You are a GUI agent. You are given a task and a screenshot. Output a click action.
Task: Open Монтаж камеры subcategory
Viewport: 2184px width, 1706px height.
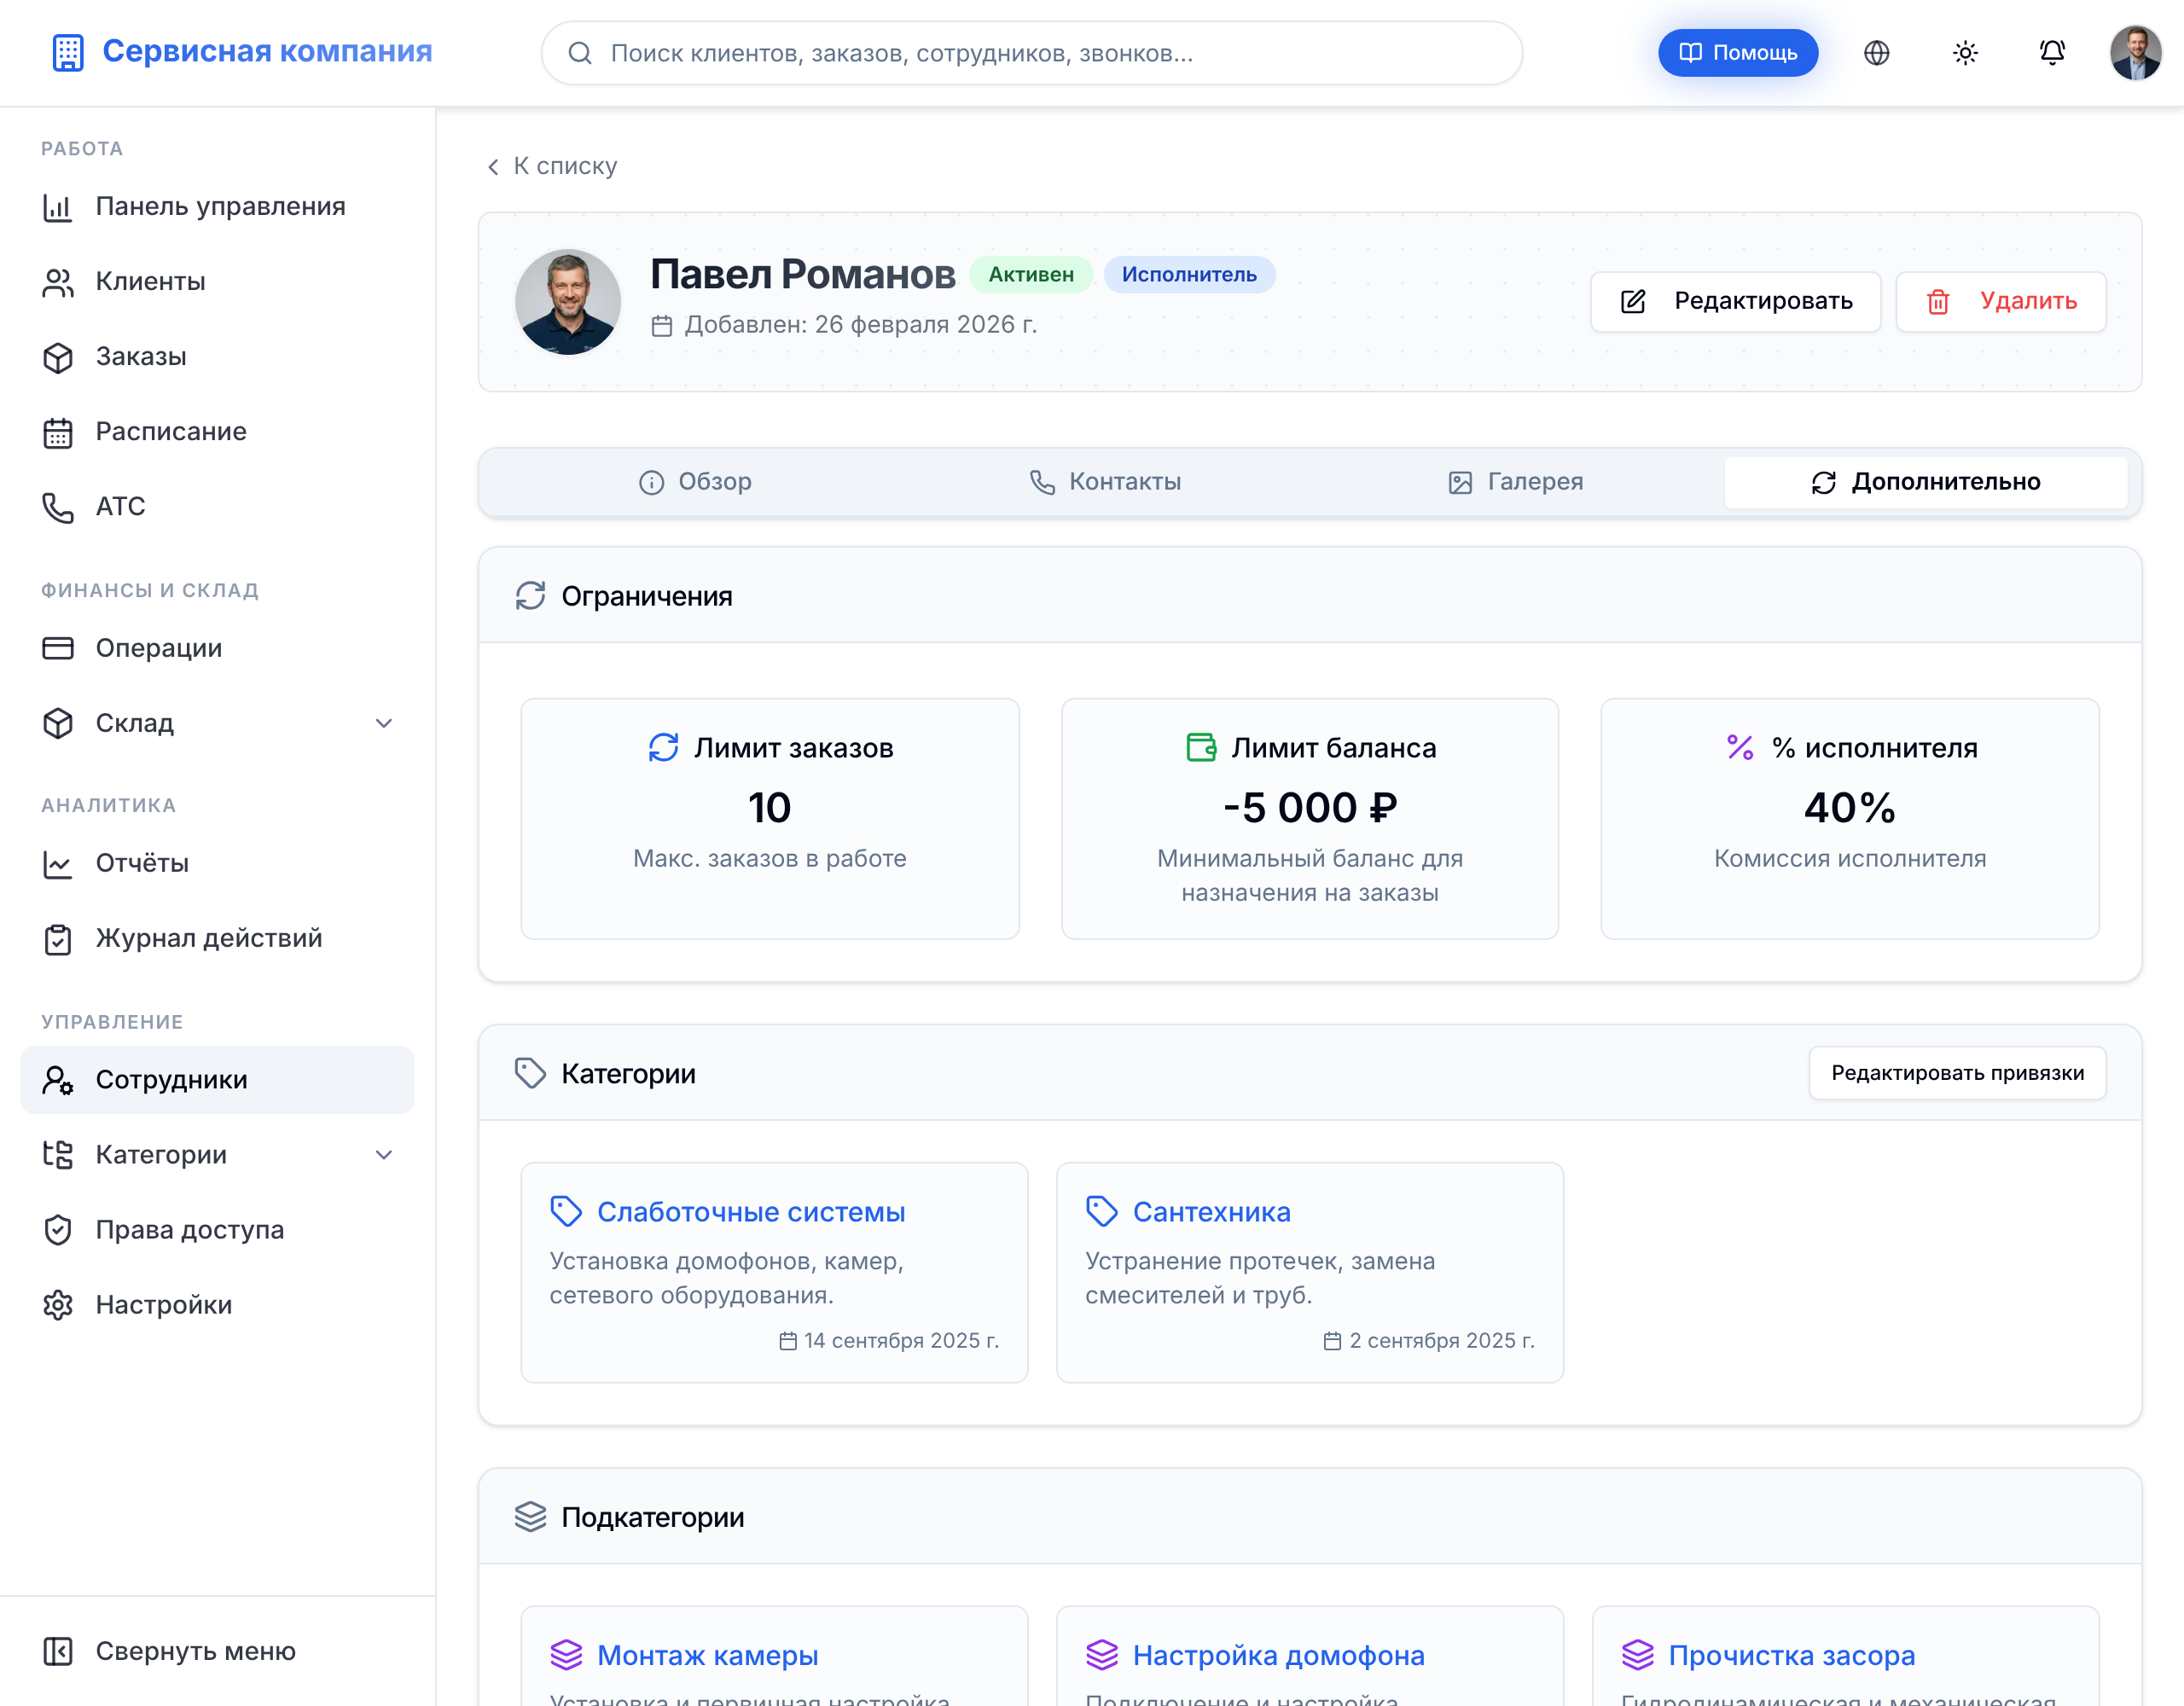click(x=708, y=1656)
